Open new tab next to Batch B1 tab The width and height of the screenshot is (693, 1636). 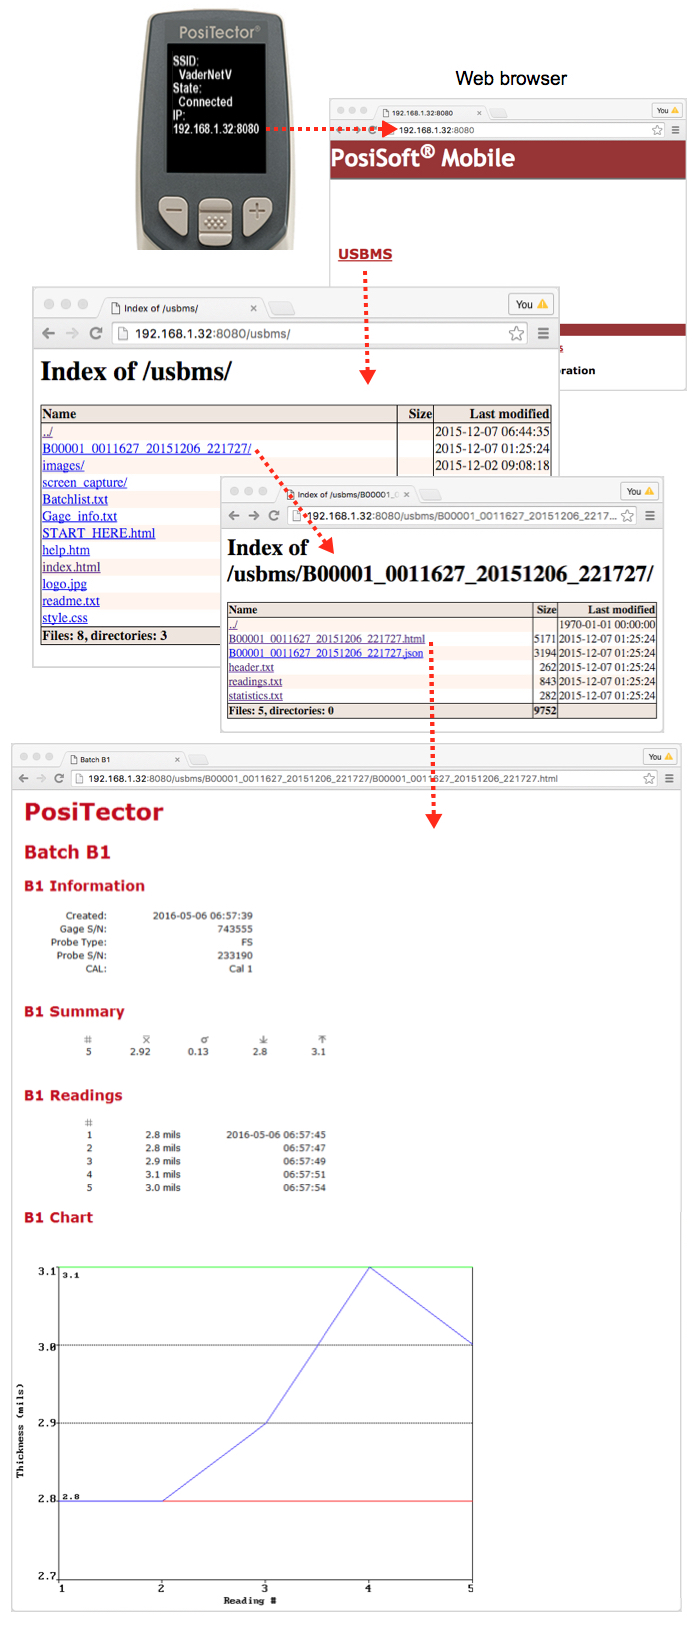point(198,759)
